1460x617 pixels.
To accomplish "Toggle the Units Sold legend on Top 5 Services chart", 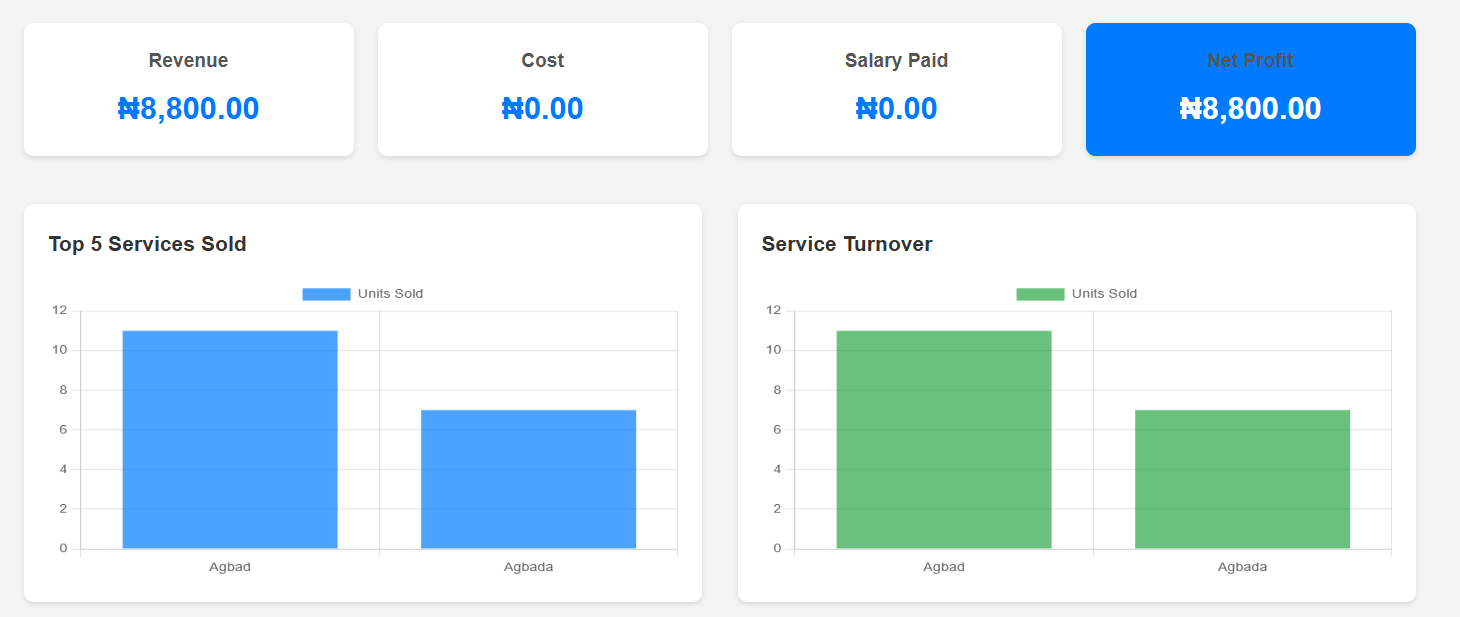I will pos(362,293).
